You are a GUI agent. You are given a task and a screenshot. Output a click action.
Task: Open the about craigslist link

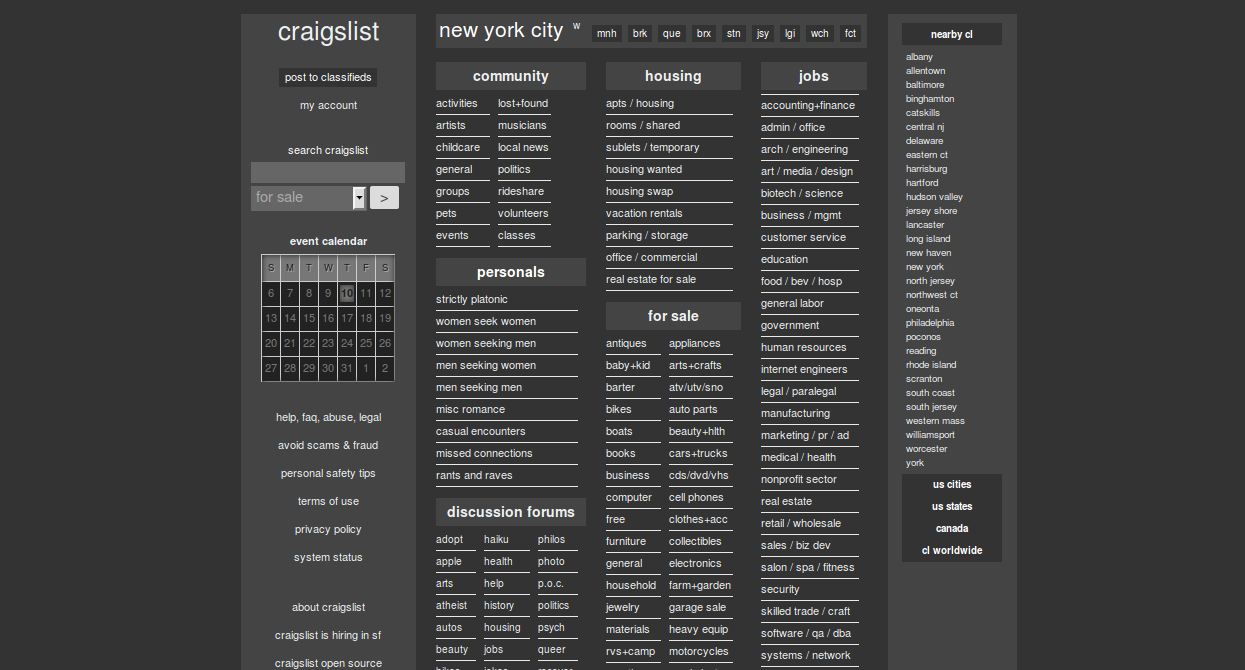pos(328,607)
